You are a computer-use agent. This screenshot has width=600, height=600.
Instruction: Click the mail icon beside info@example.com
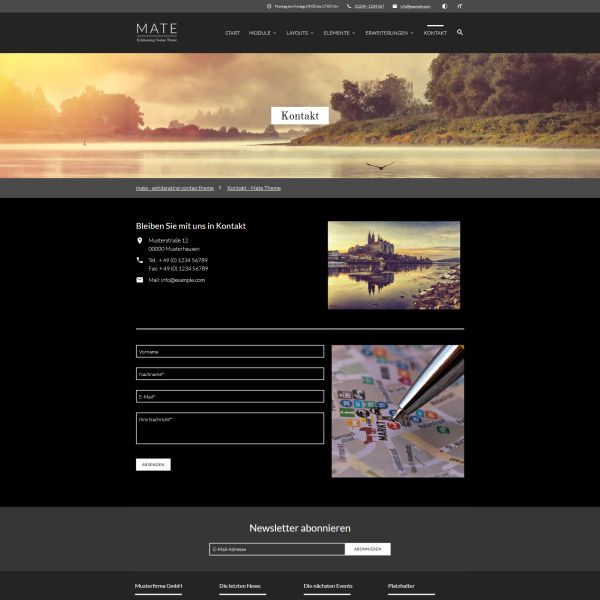[x=140, y=280]
